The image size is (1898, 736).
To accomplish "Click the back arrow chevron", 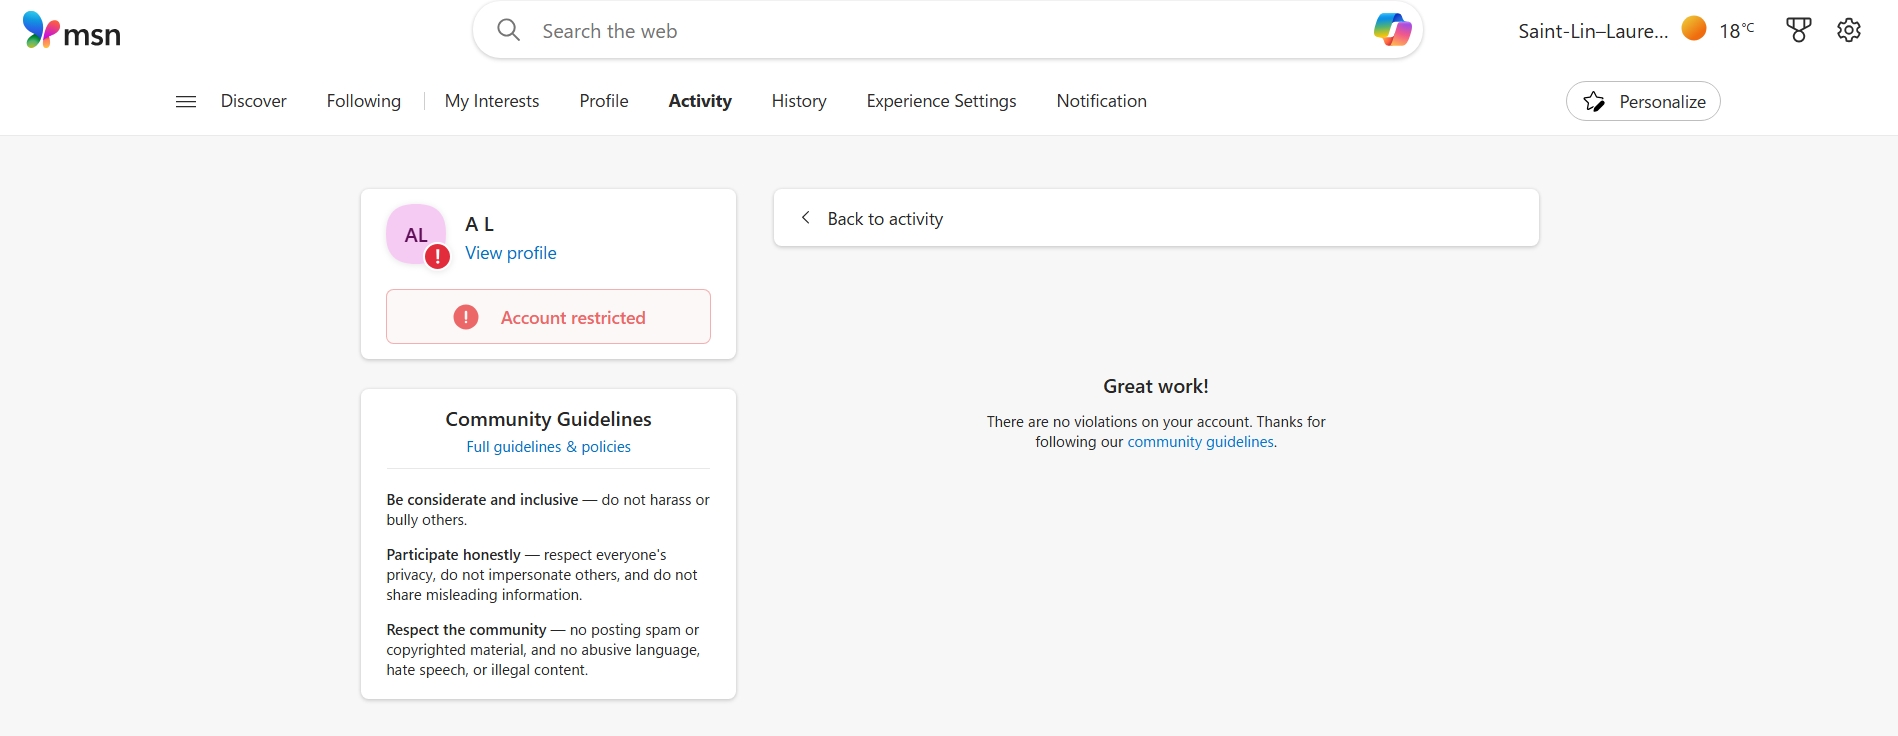I will point(805,218).
